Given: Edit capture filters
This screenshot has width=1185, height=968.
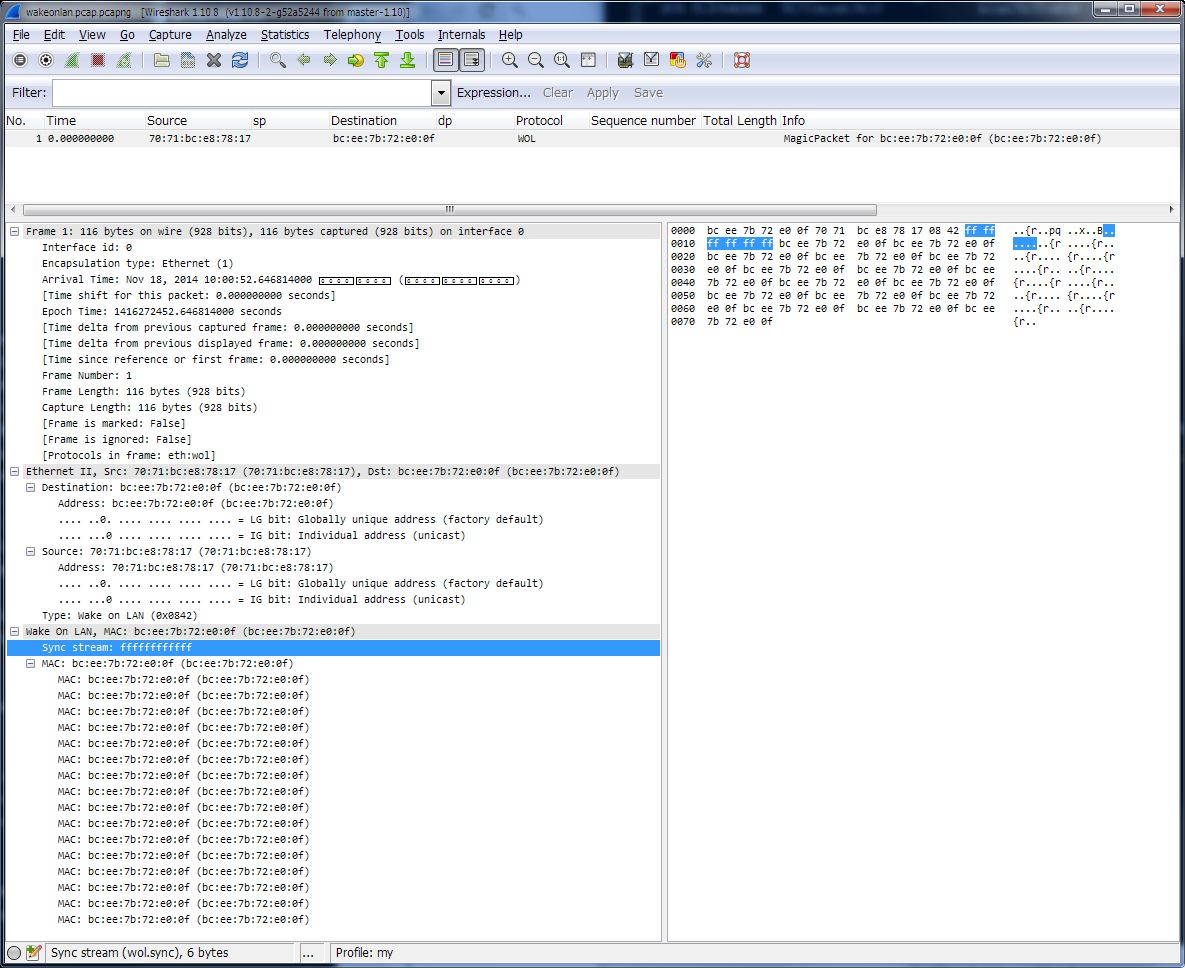Looking at the screenshot, I should pos(625,60).
